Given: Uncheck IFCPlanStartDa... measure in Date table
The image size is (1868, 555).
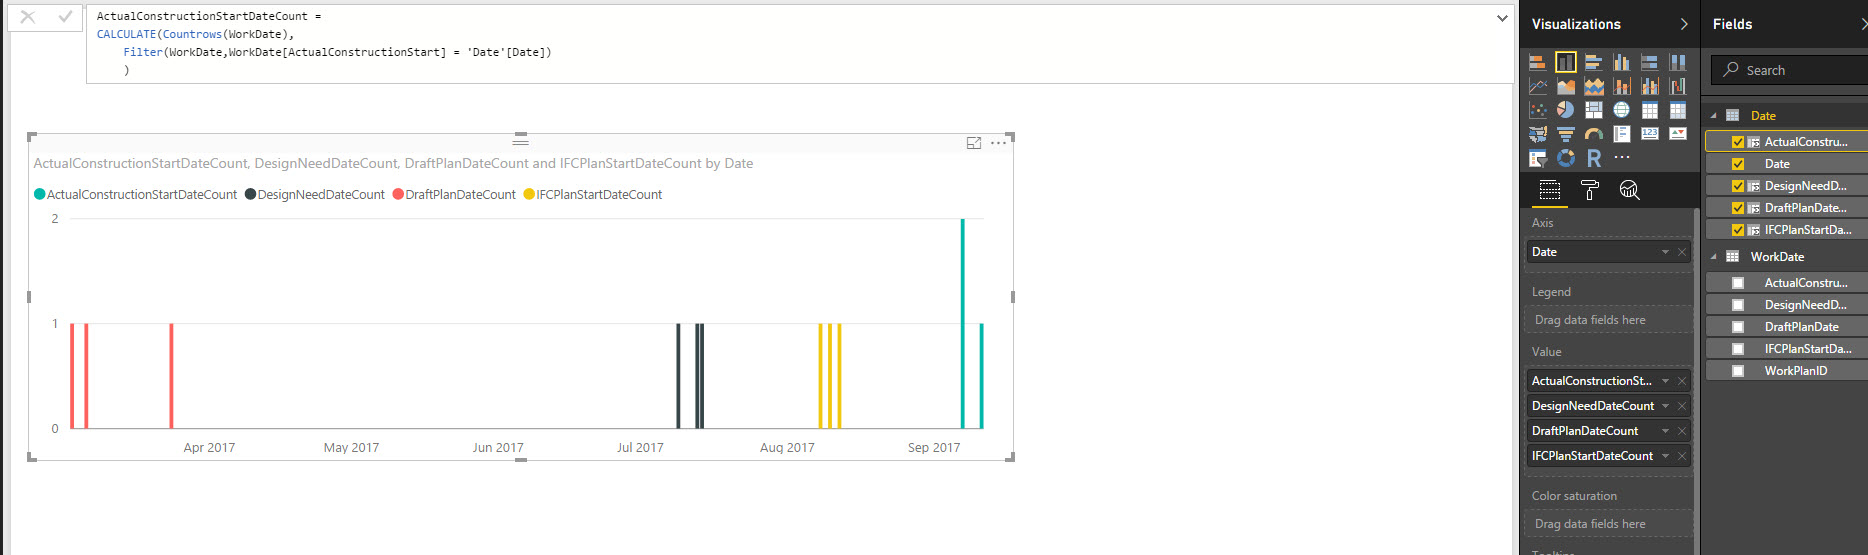Looking at the screenshot, I should pos(1738,230).
